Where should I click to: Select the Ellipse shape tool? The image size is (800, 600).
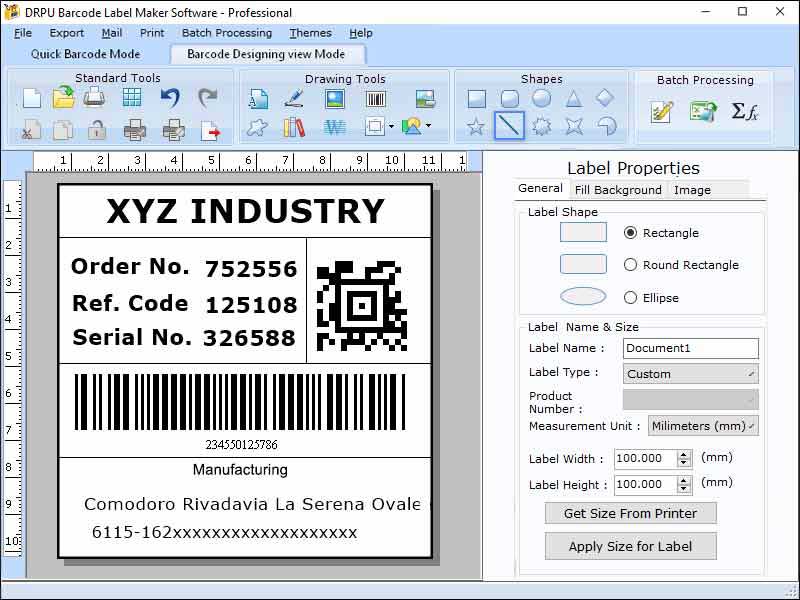tap(540, 99)
